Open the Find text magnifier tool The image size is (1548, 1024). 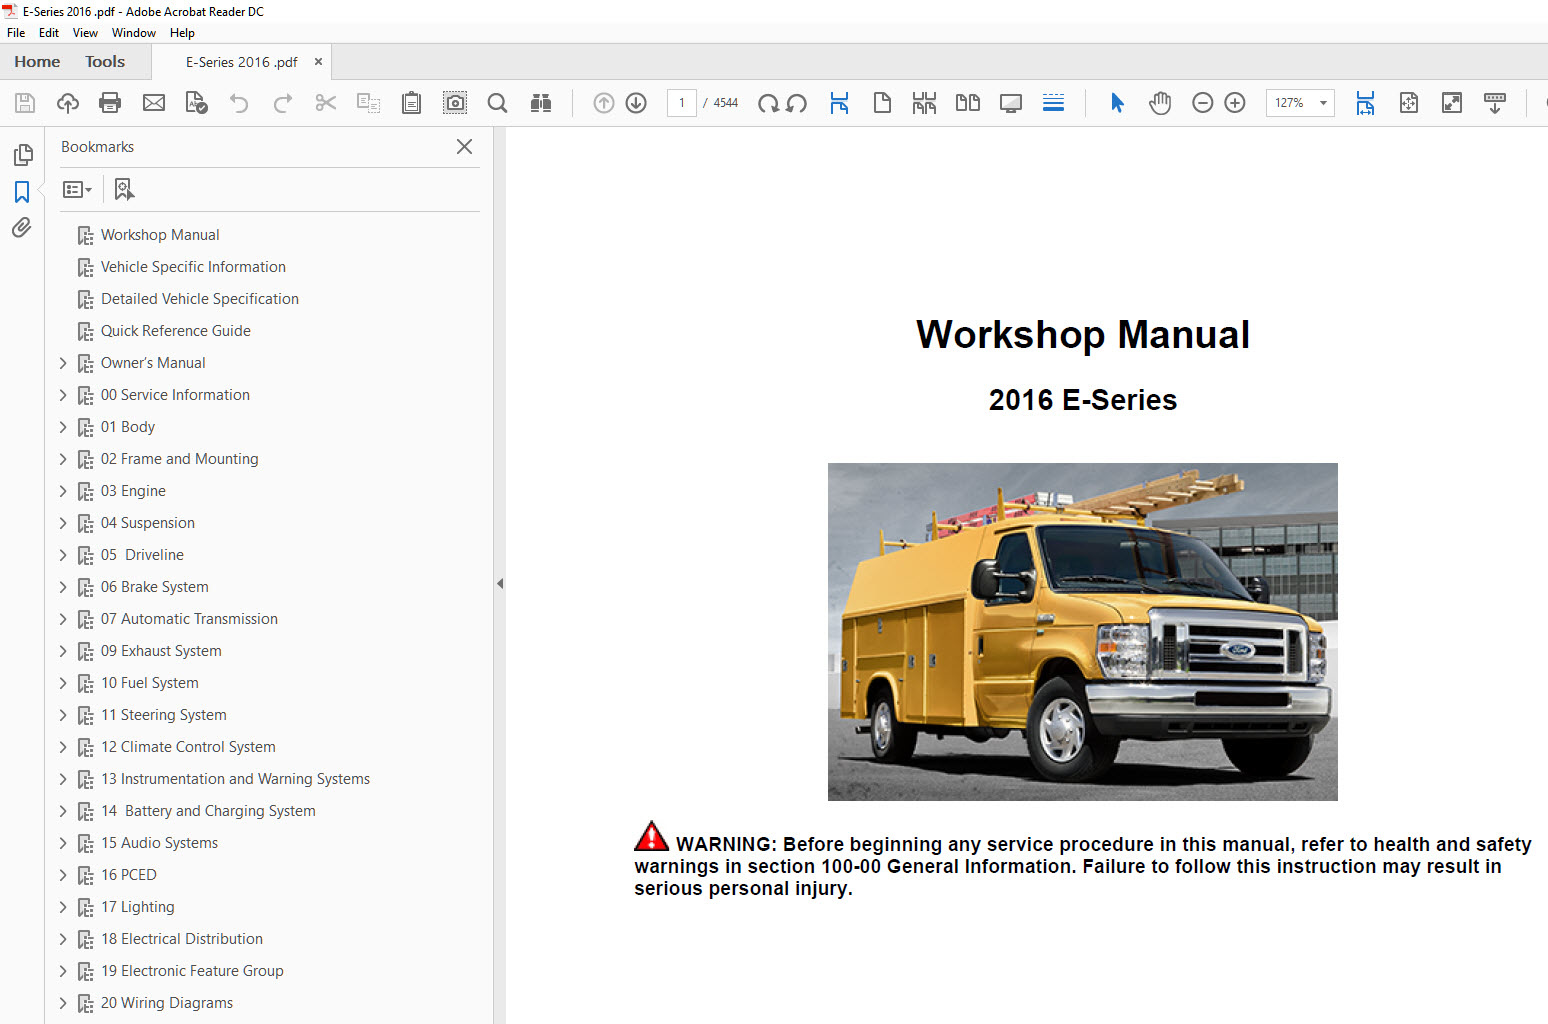click(497, 103)
